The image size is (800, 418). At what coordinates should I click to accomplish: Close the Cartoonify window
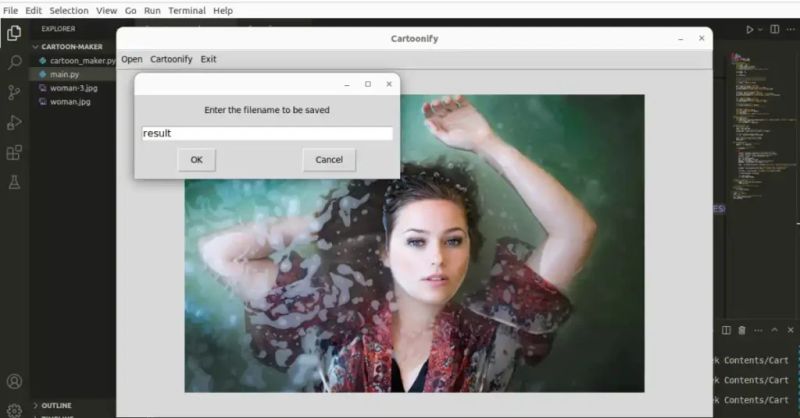click(702, 38)
